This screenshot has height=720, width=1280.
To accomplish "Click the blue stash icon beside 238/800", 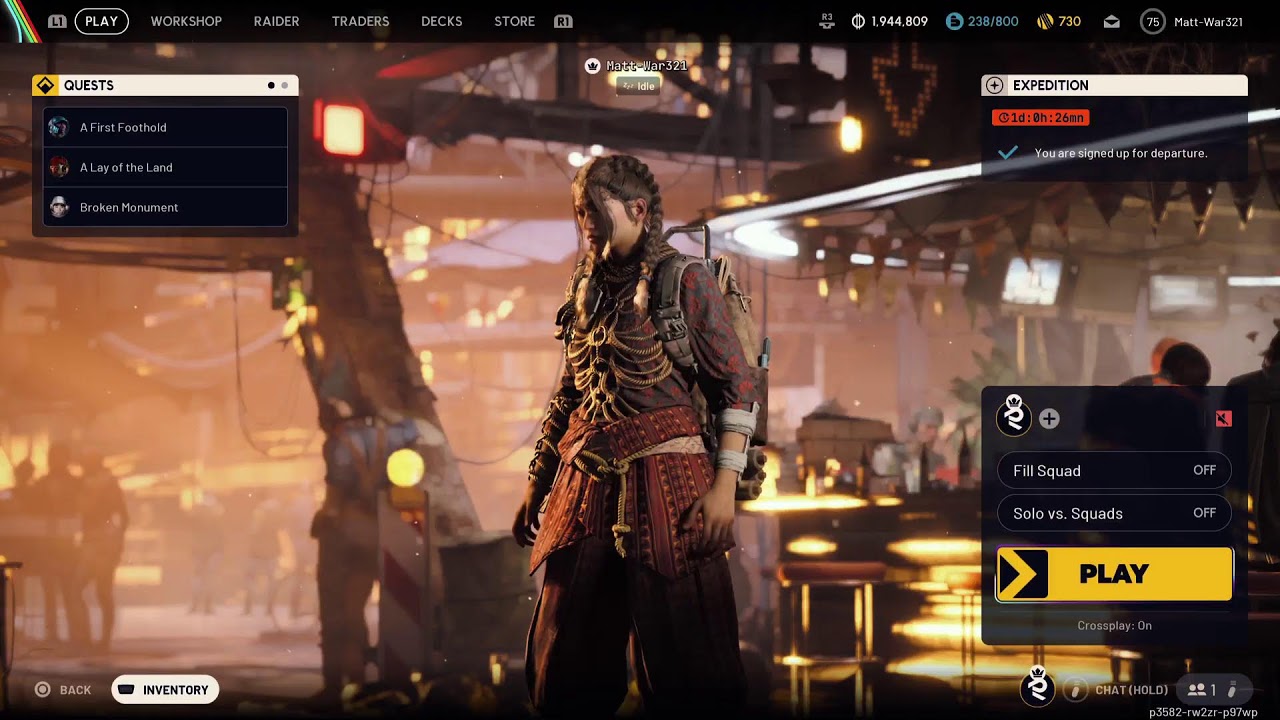I will tap(954, 21).
